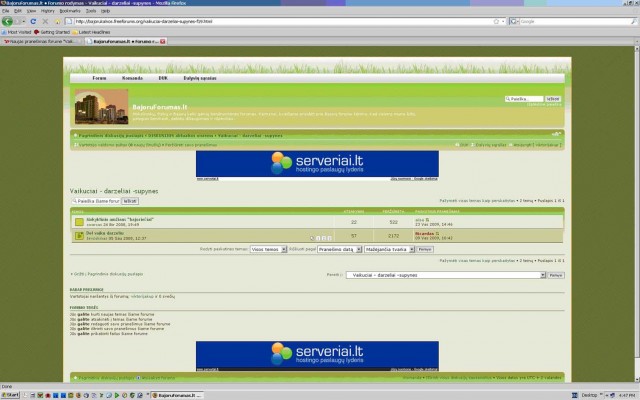Open the View menu
640x400 pixels.
point(31,11)
